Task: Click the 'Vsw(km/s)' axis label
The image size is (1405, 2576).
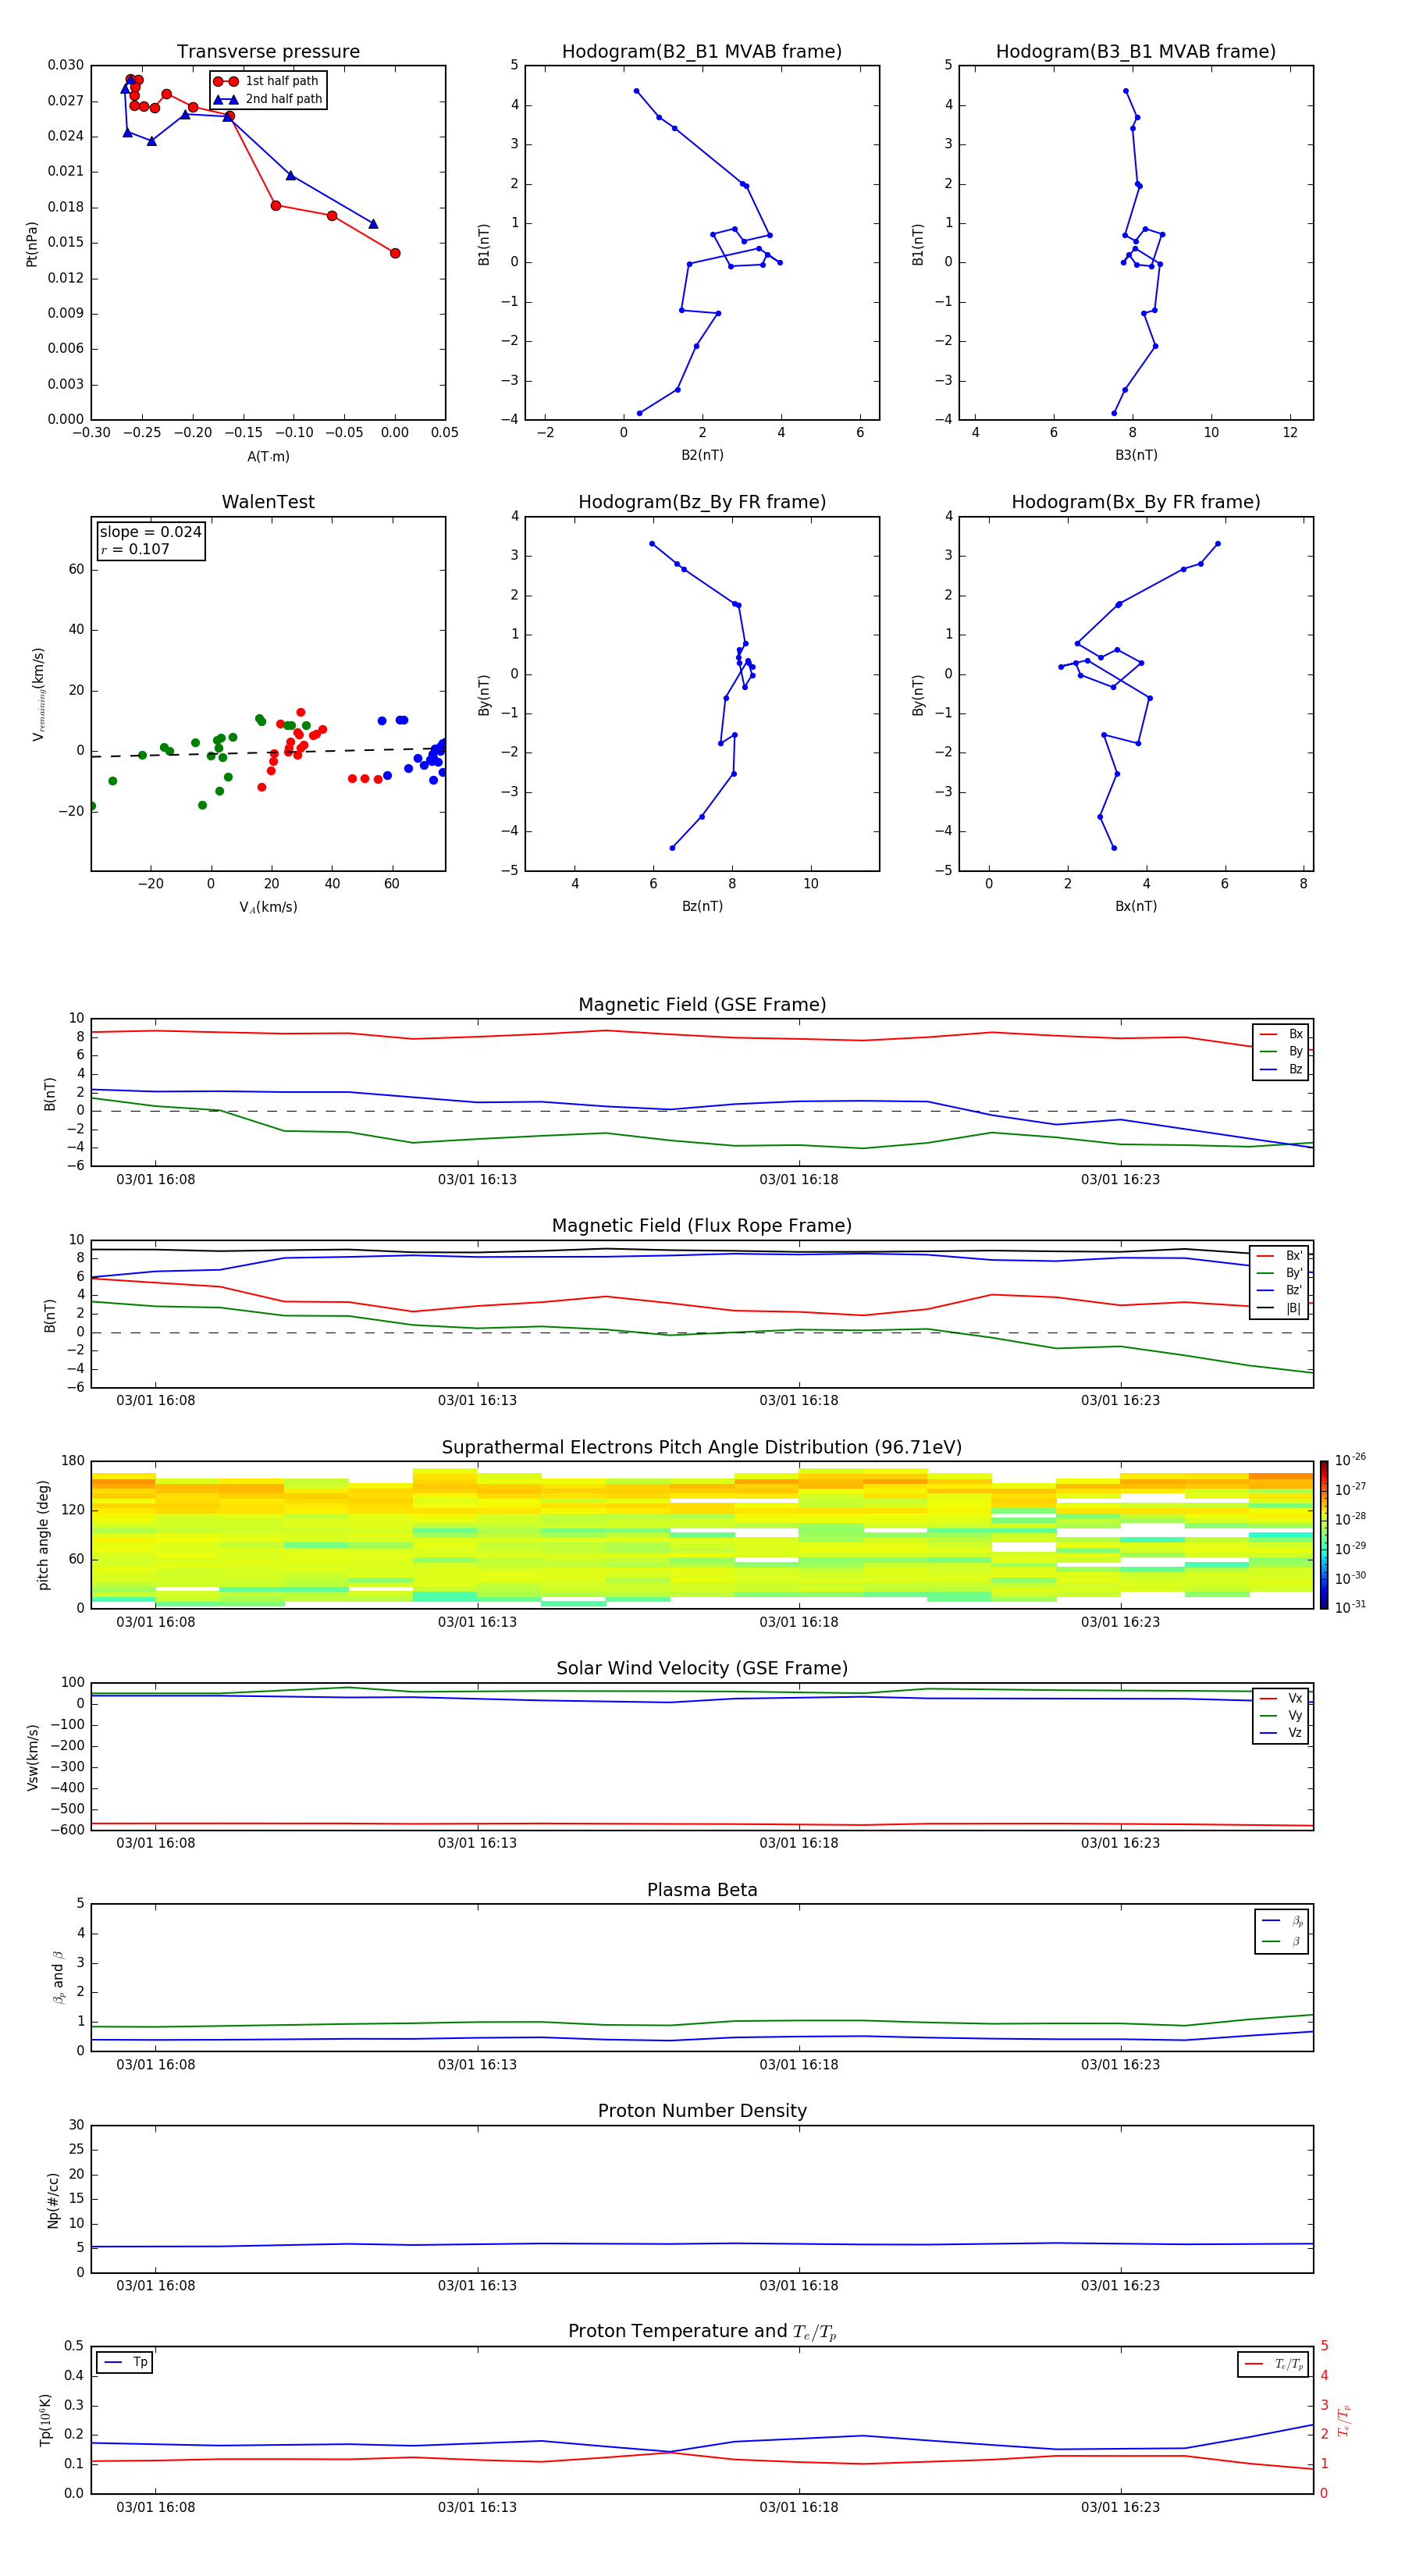Action: pyautogui.click(x=32, y=1756)
